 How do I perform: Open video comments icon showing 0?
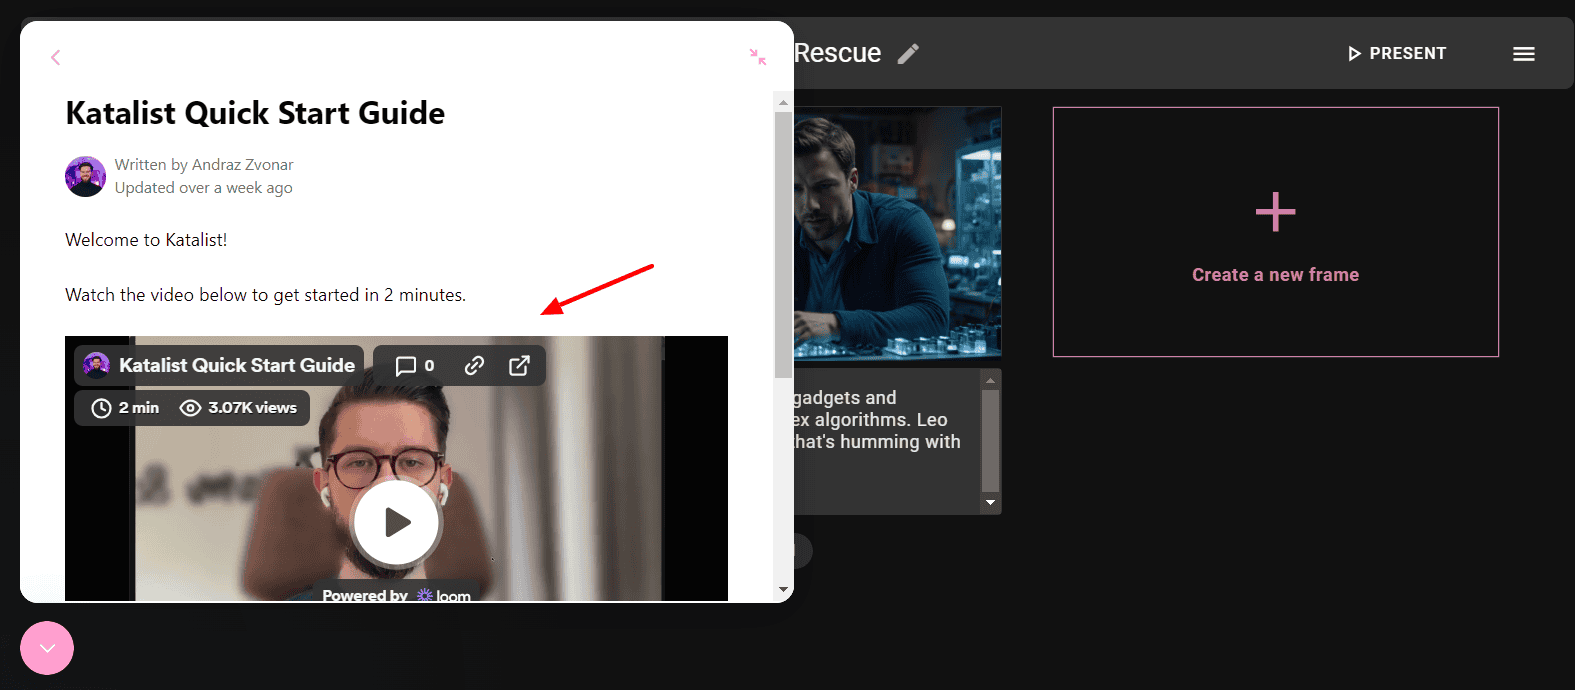pos(415,366)
